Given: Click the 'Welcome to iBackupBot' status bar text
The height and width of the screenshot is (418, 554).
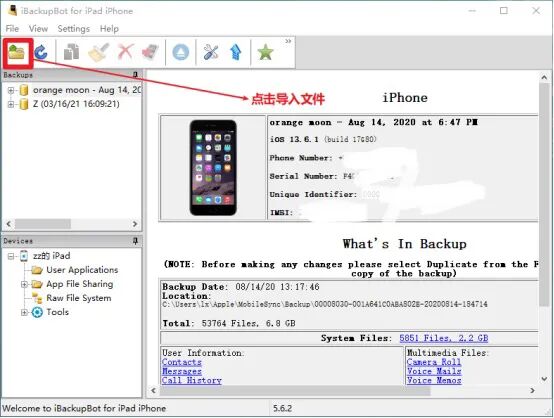Looking at the screenshot, I should tap(84, 408).
